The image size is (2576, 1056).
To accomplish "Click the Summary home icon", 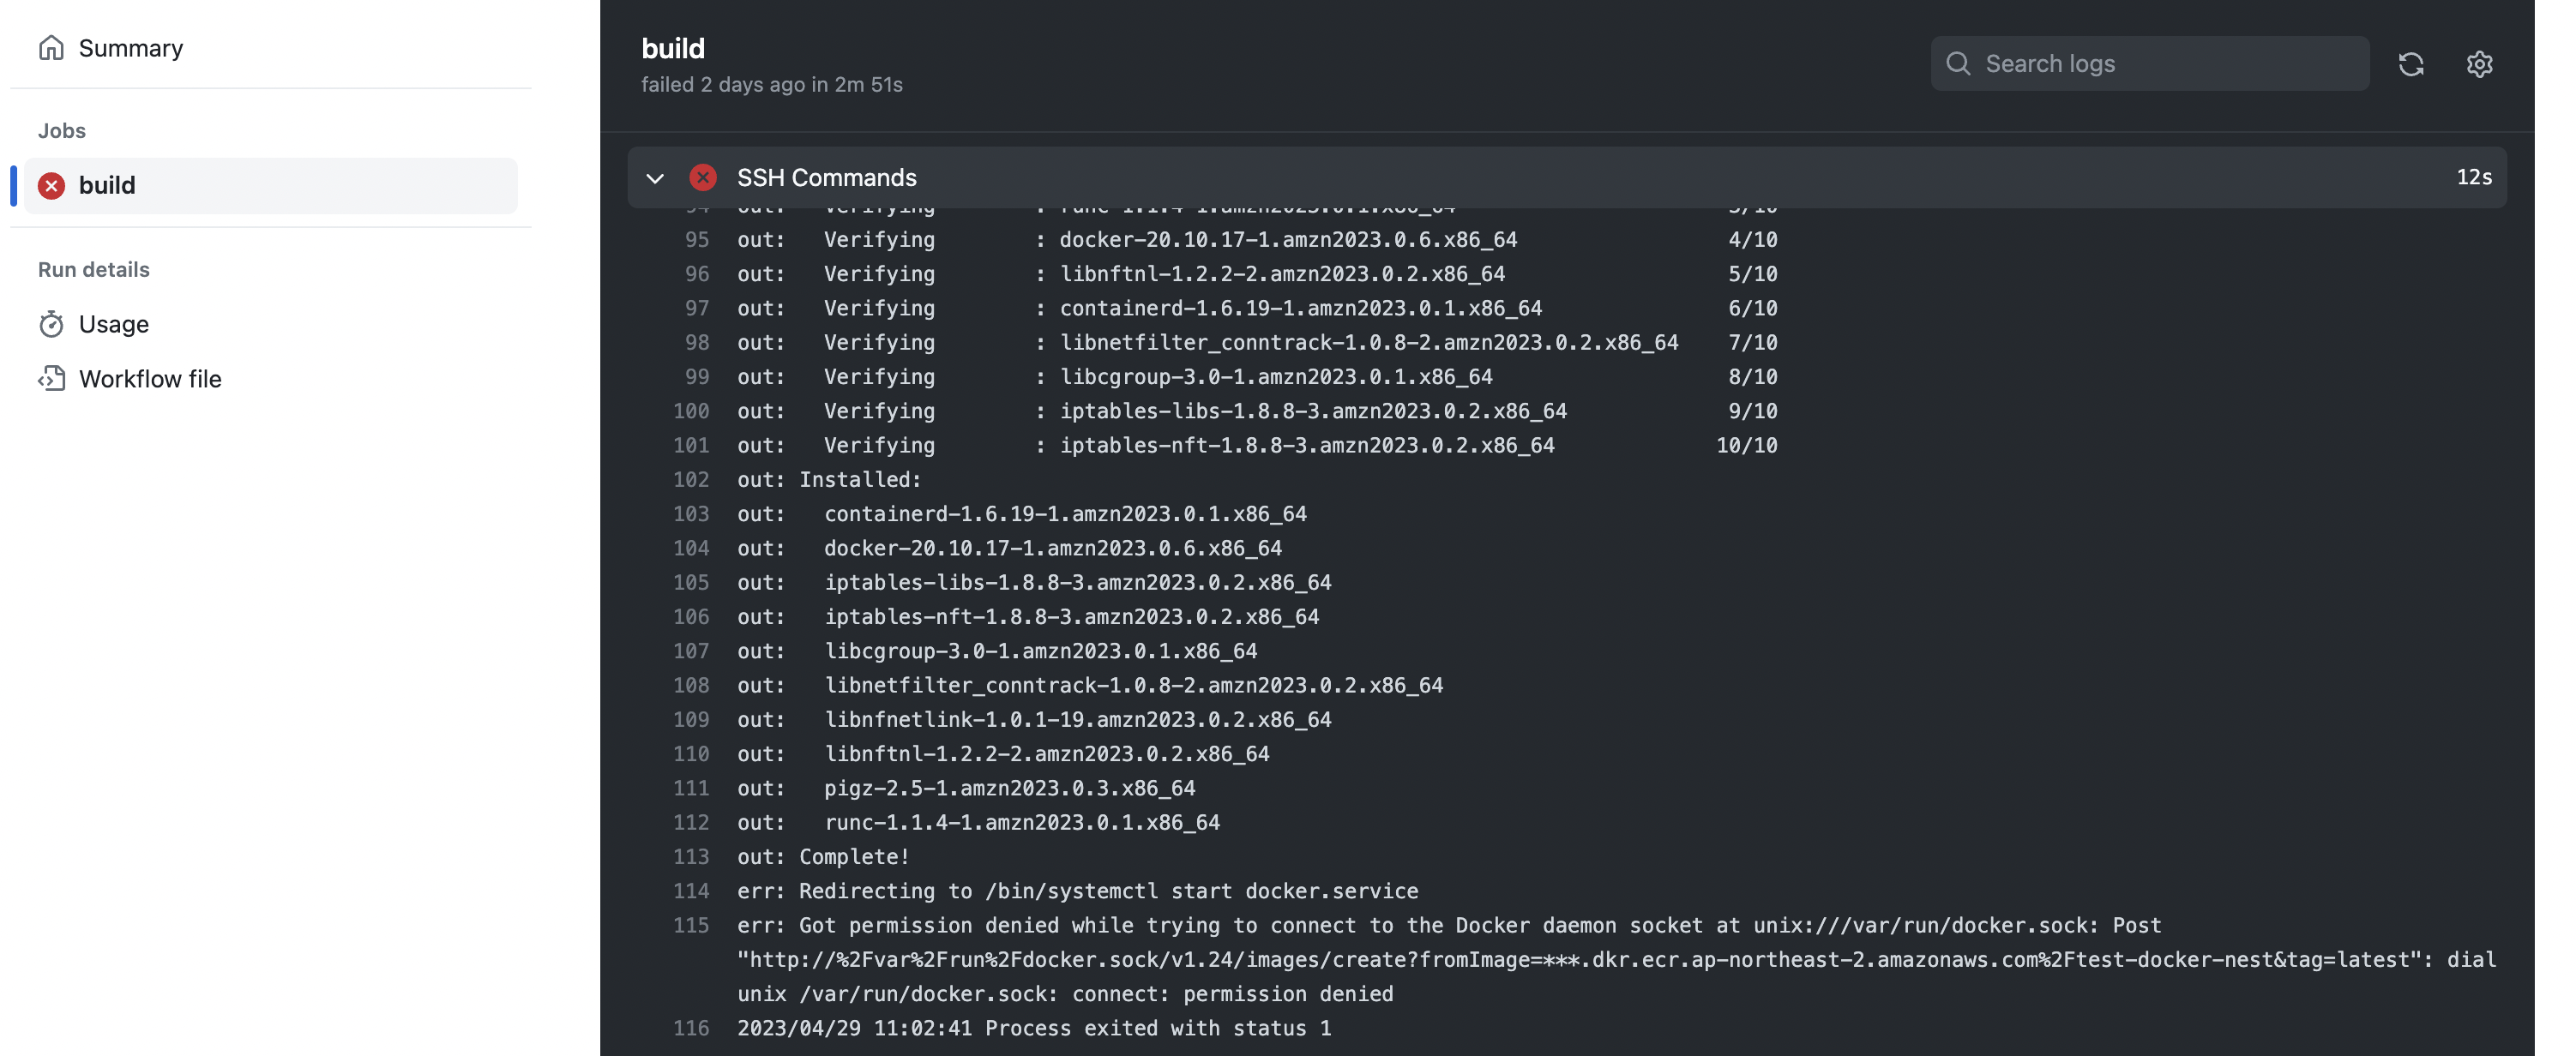I will 51,48.
